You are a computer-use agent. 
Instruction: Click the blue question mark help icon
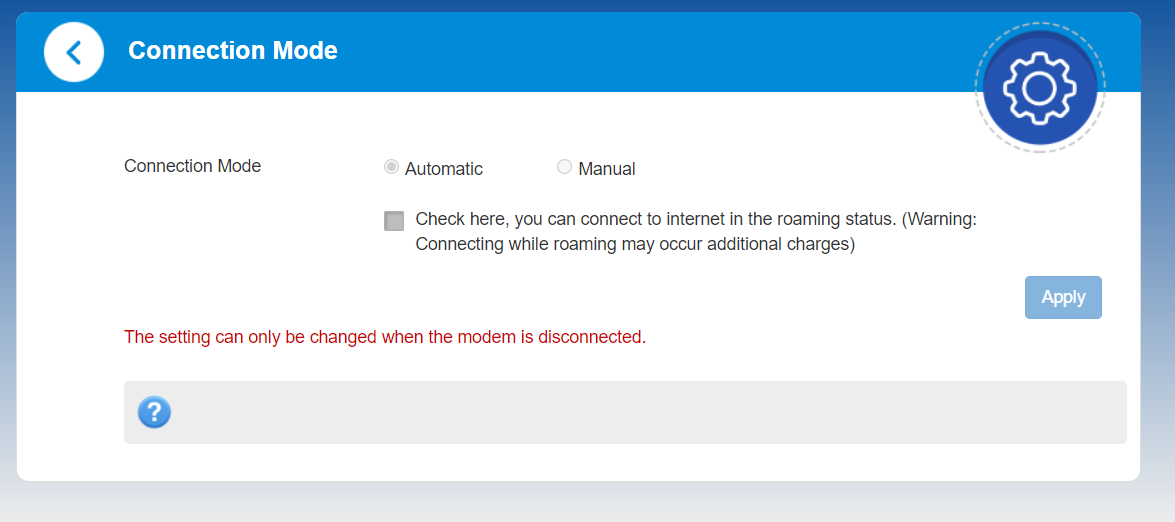tap(154, 412)
